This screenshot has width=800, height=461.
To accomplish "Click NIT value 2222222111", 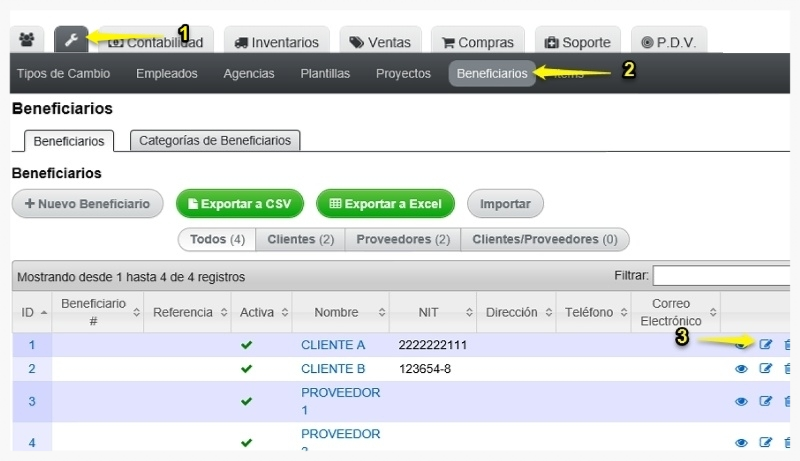I will 433,345.
